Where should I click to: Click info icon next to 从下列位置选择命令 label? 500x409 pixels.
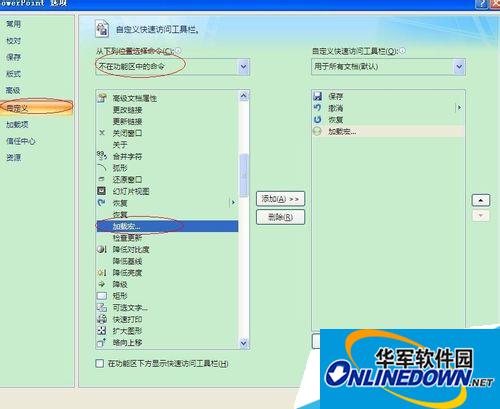[x=178, y=51]
